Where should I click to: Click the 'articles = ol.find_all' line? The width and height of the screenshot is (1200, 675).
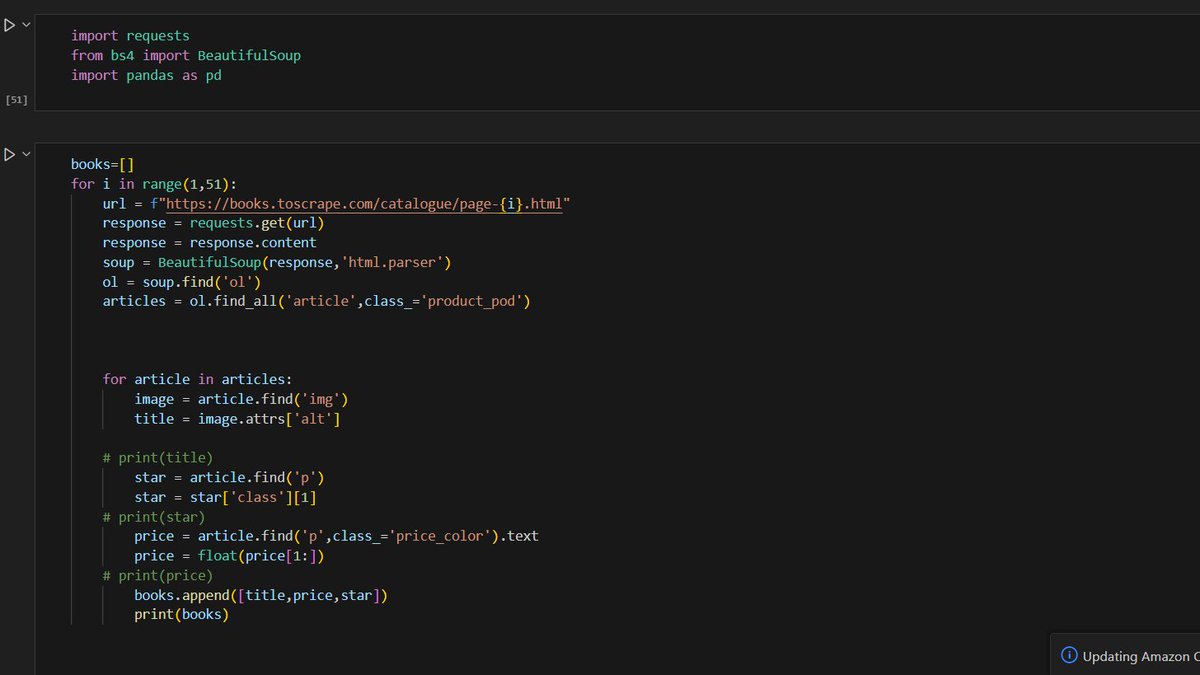[316, 301]
